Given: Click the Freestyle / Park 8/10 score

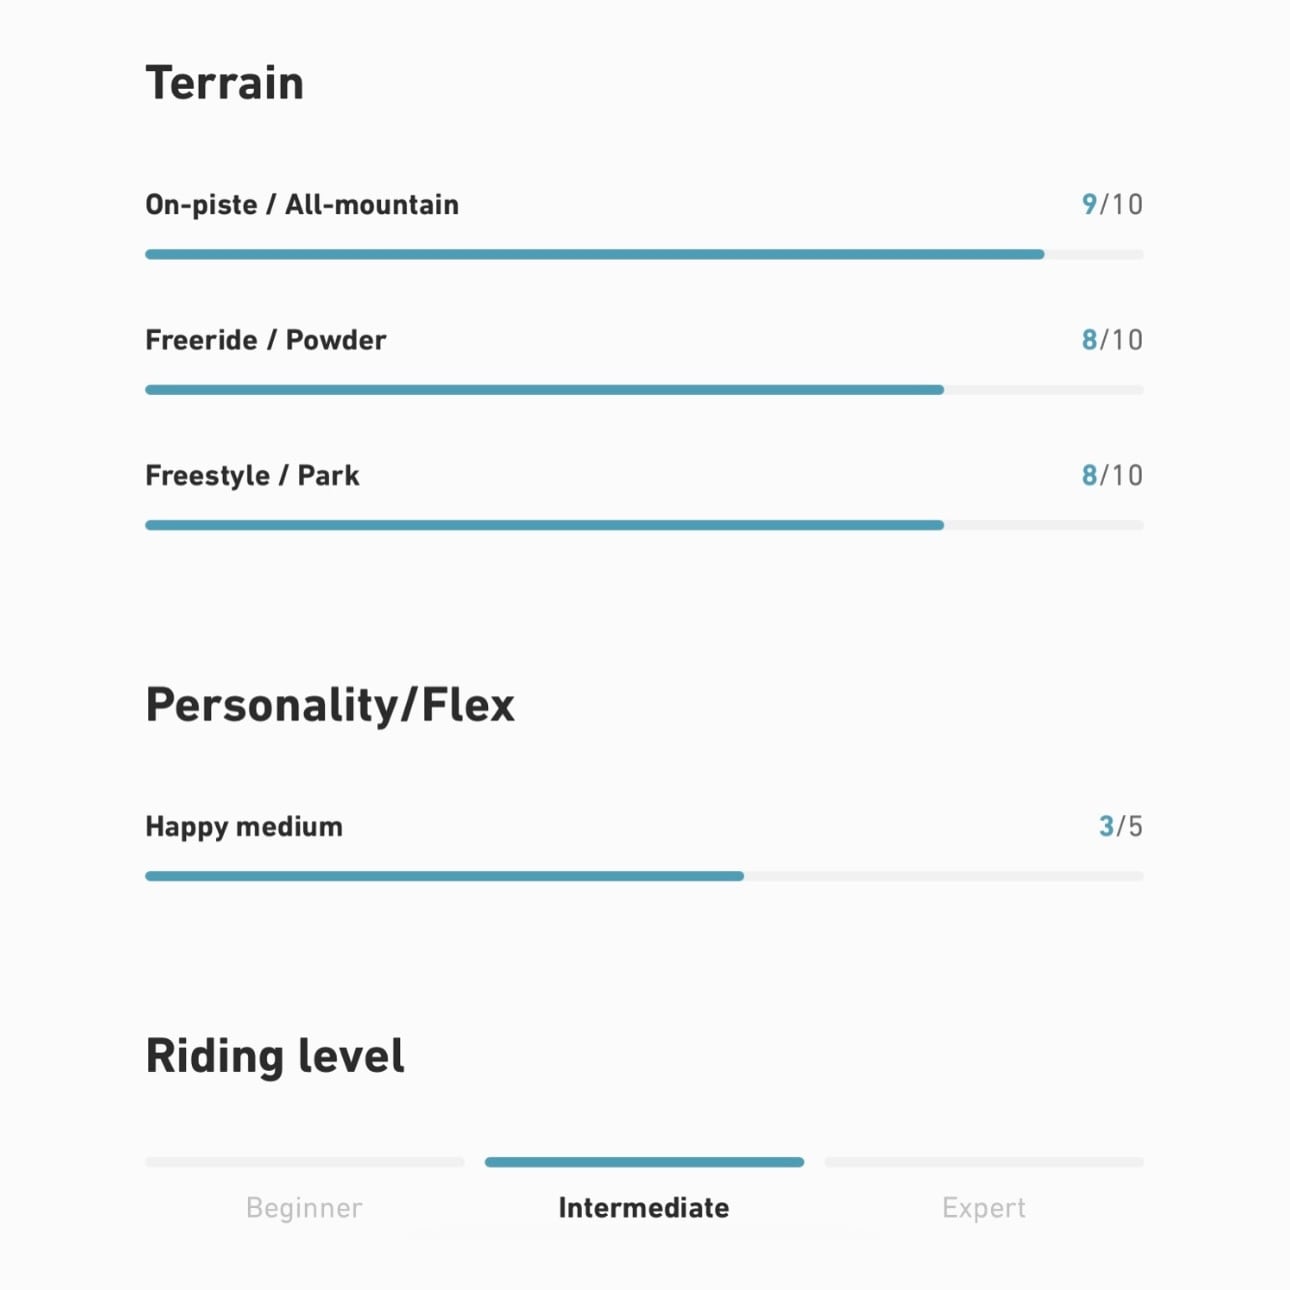Looking at the screenshot, I should pyautogui.click(x=1111, y=475).
